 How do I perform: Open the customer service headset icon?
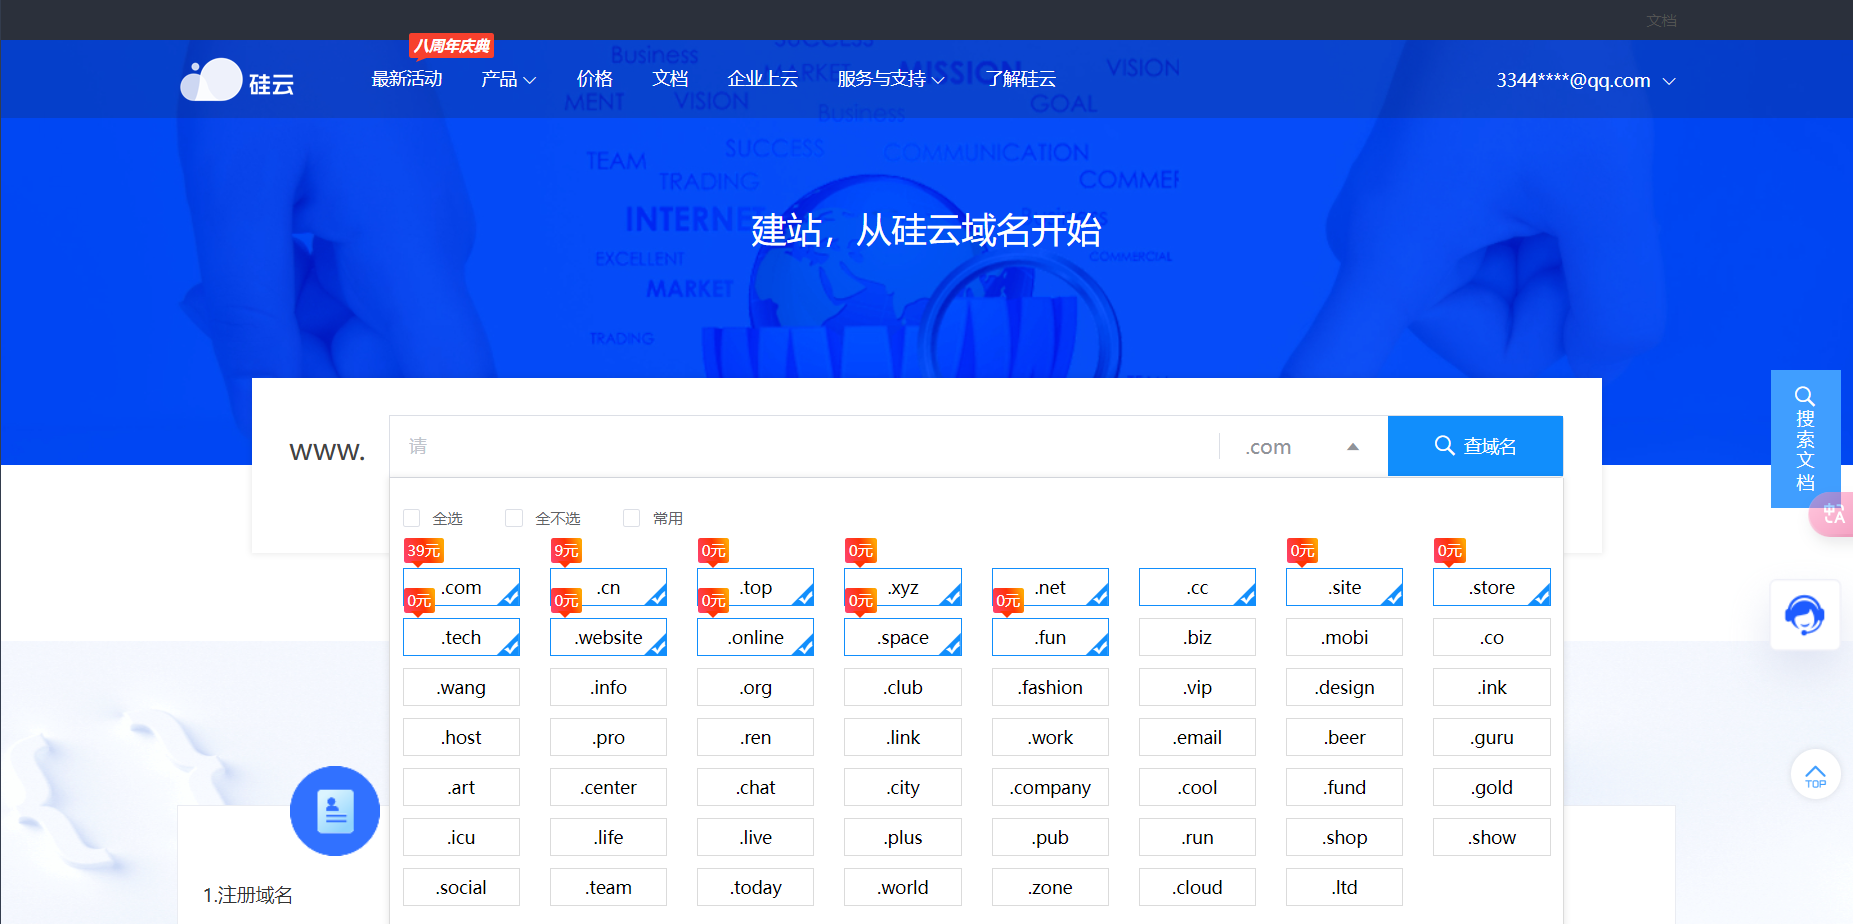[x=1805, y=615]
